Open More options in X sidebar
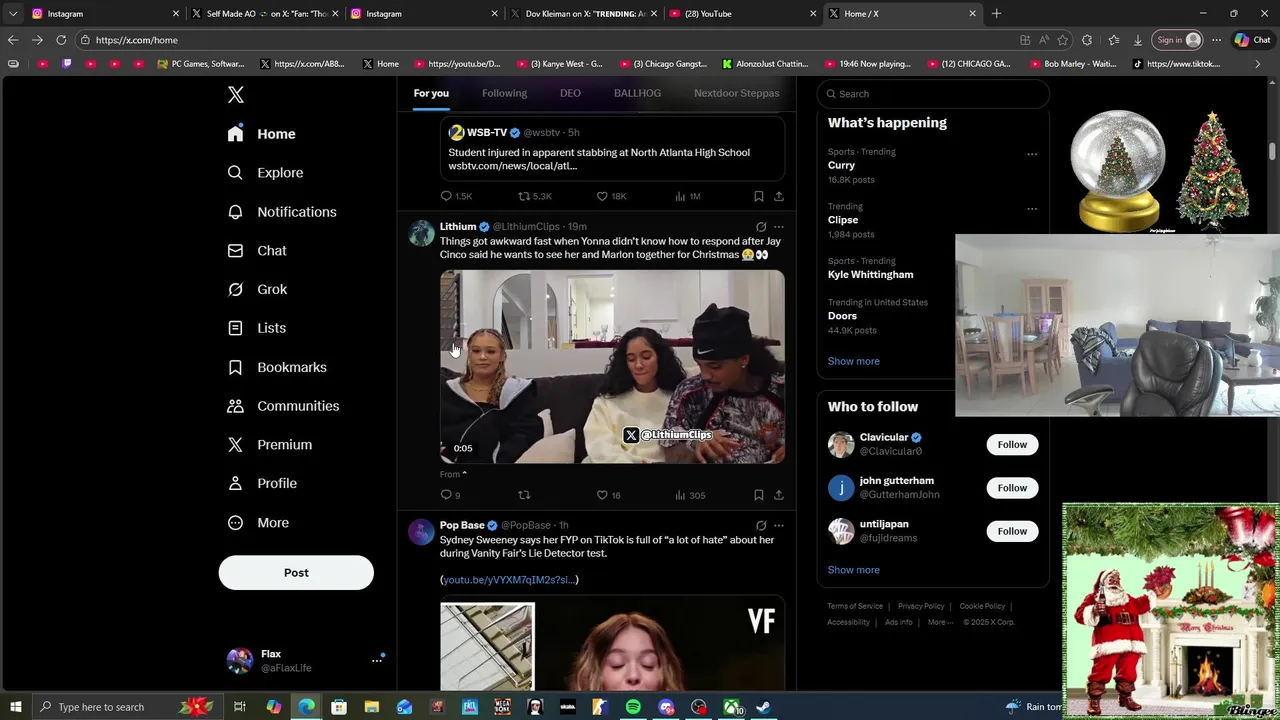The image size is (1280, 720). coord(258,522)
